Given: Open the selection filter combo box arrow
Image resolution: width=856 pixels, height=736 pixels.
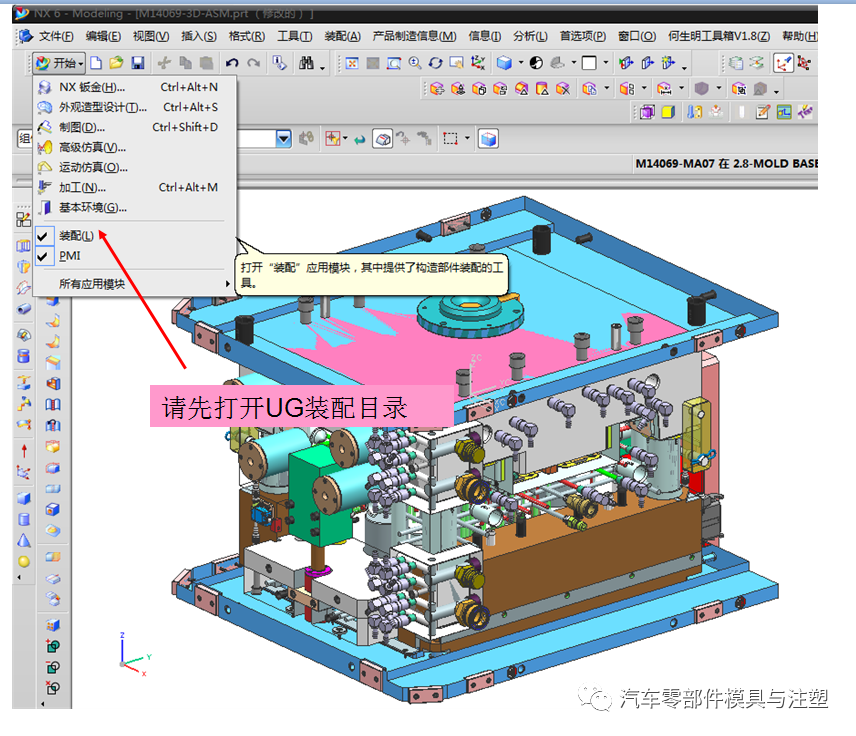Looking at the screenshot, I should pos(283,139).
